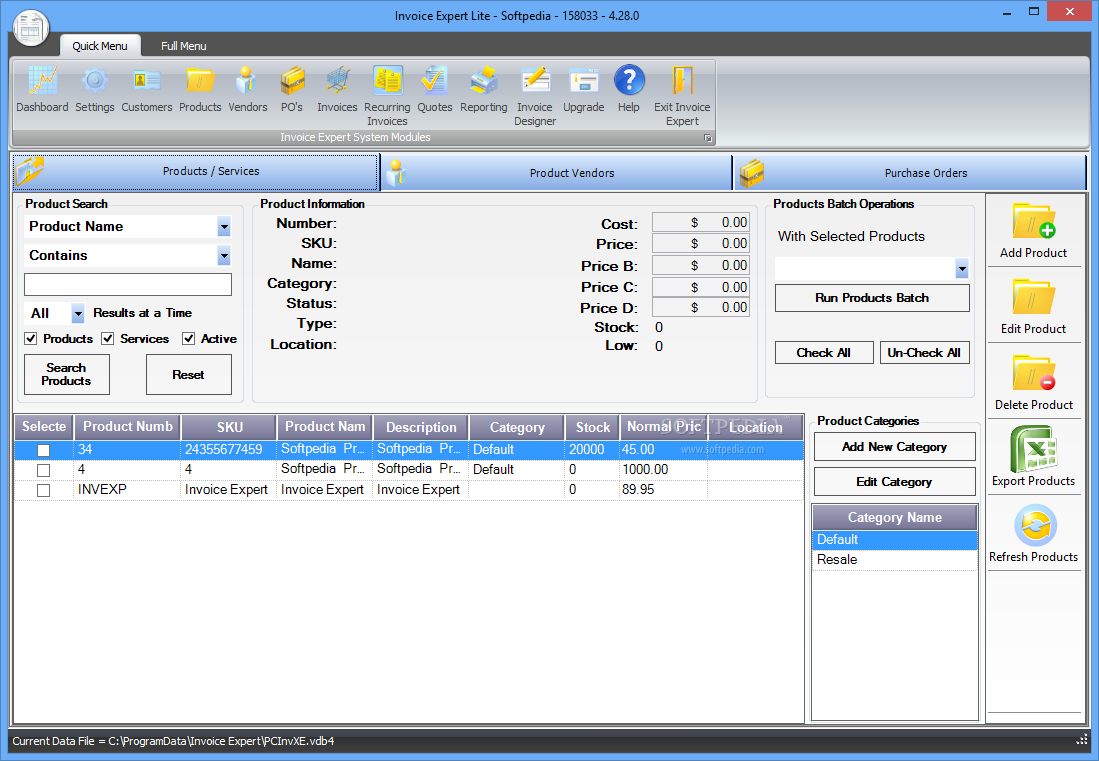The image size is (1099, 761).
Task: Select the Resale category in list
Action: 894,560
